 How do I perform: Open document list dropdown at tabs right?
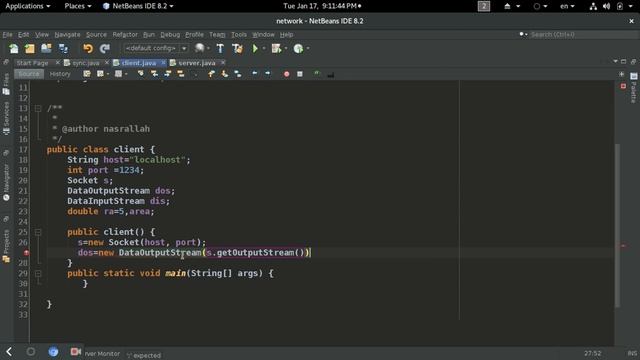[x=615, y=62]
